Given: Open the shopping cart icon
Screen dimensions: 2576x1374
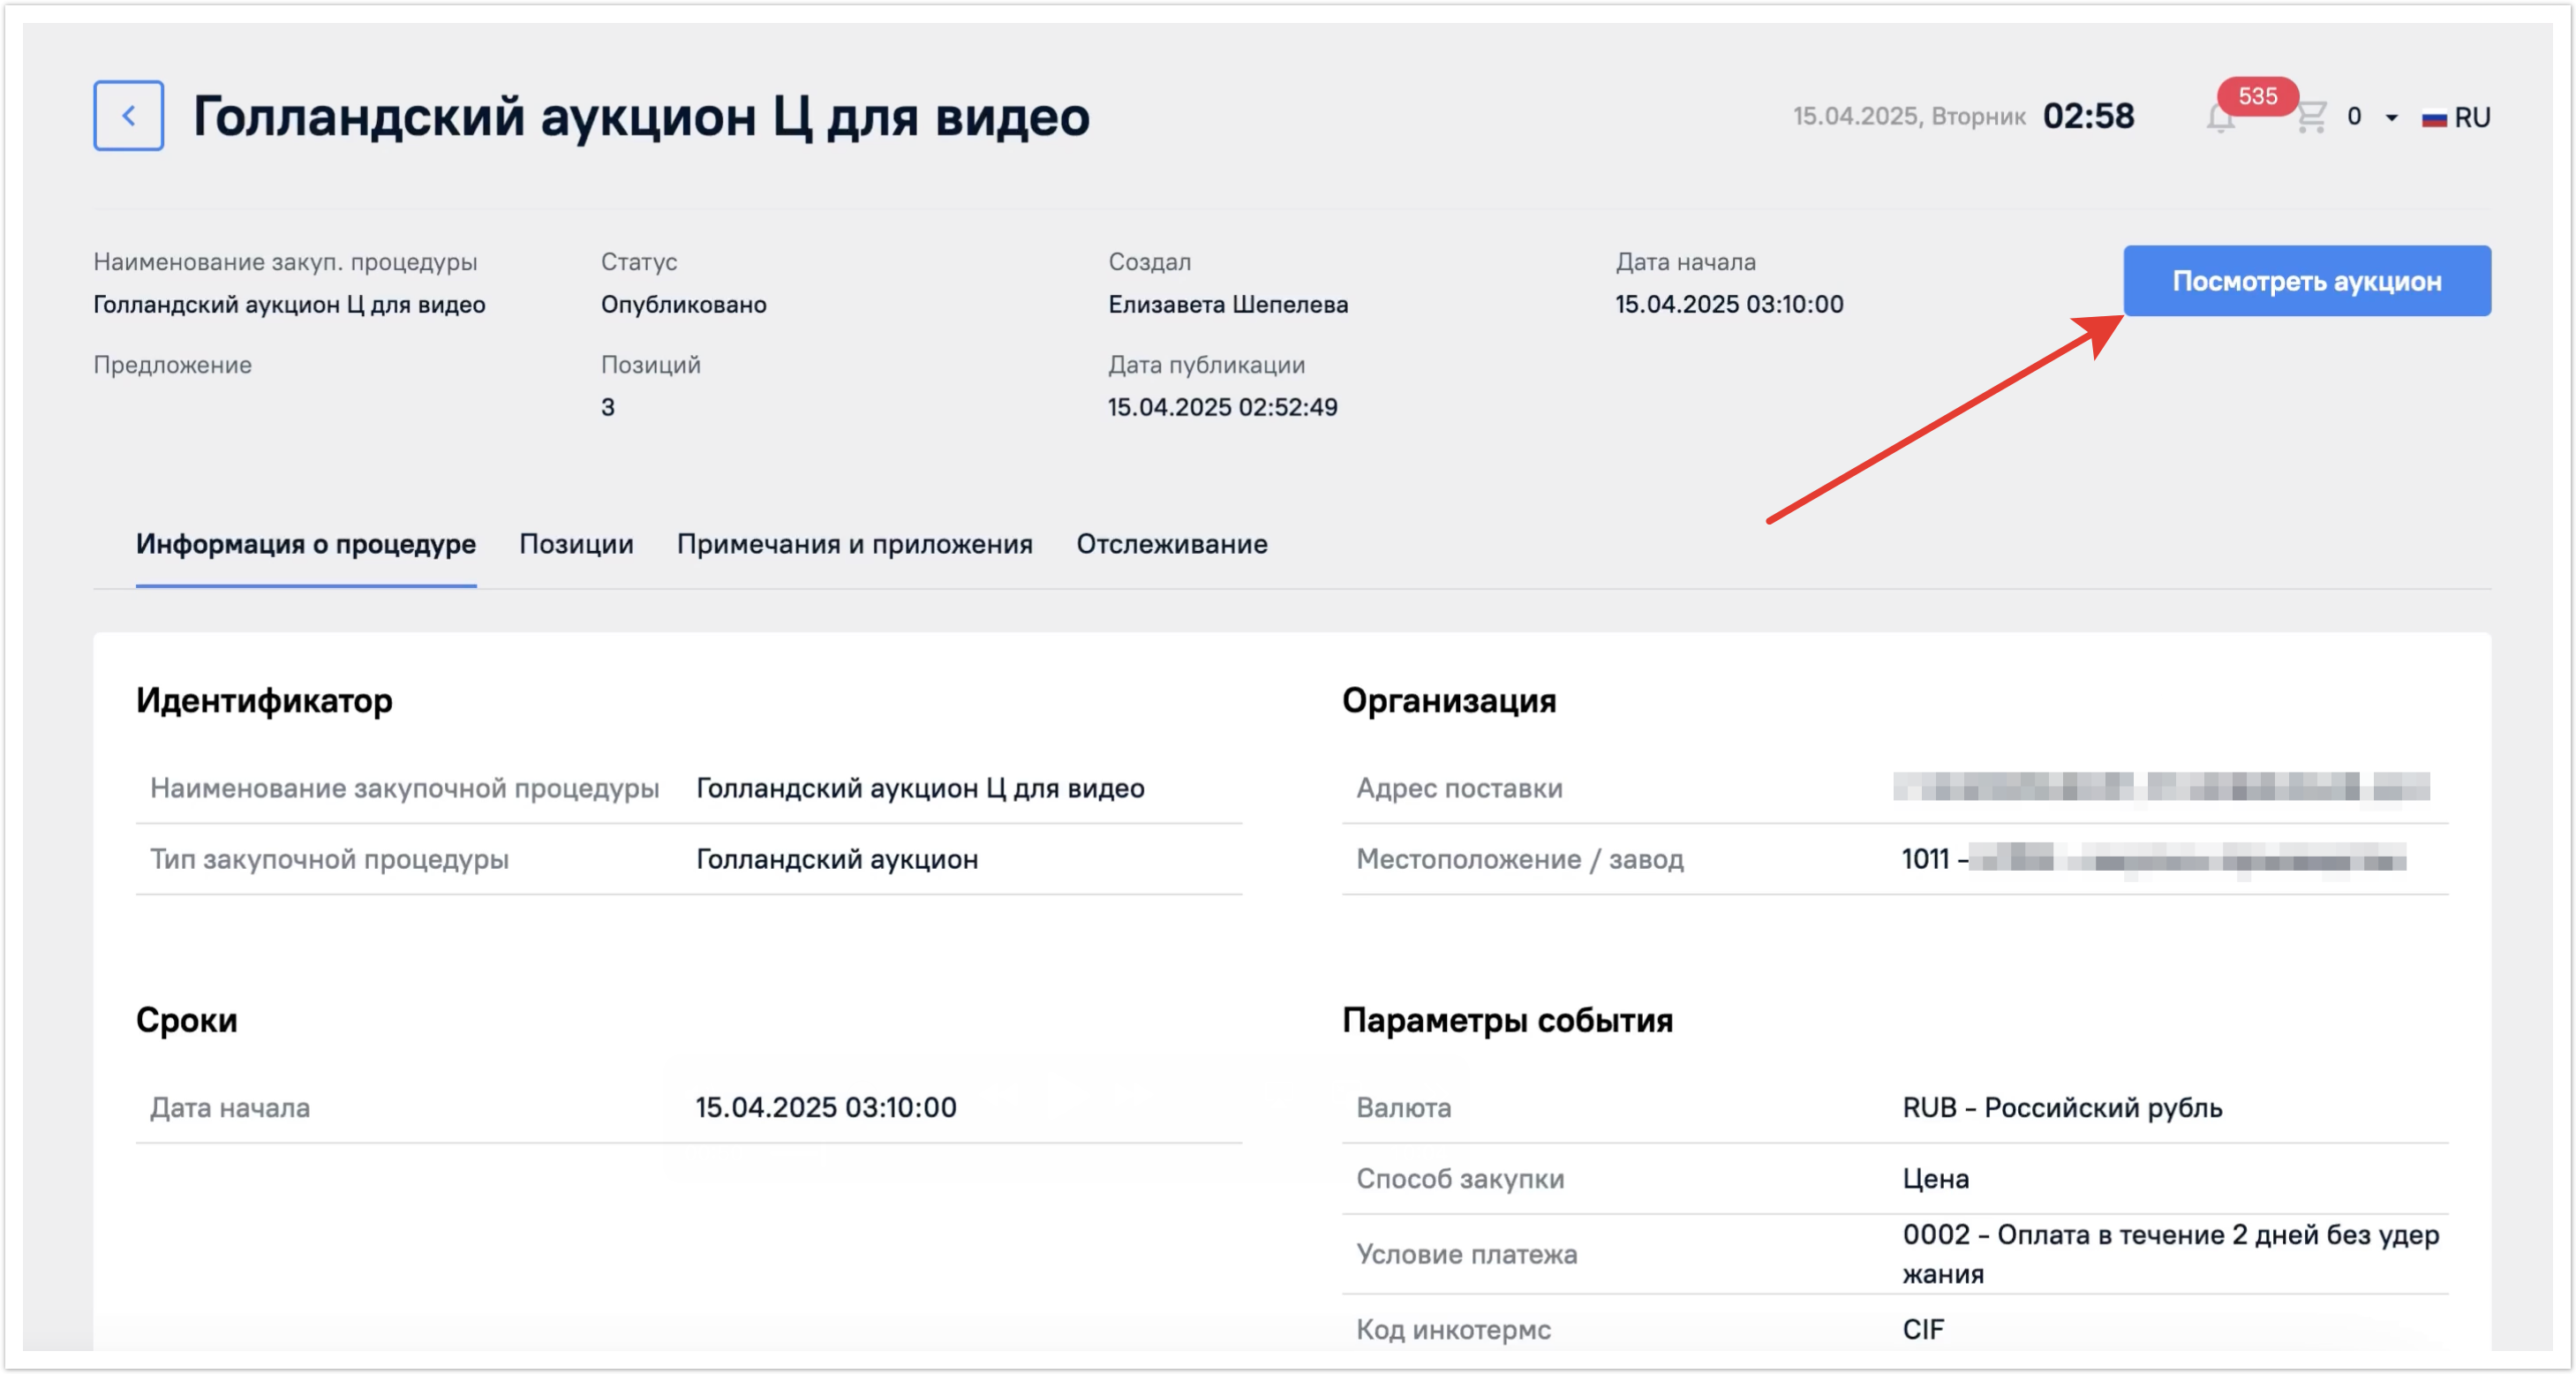Looking at the screenshot, I should pyautogui.click(x=2310, y=118).
